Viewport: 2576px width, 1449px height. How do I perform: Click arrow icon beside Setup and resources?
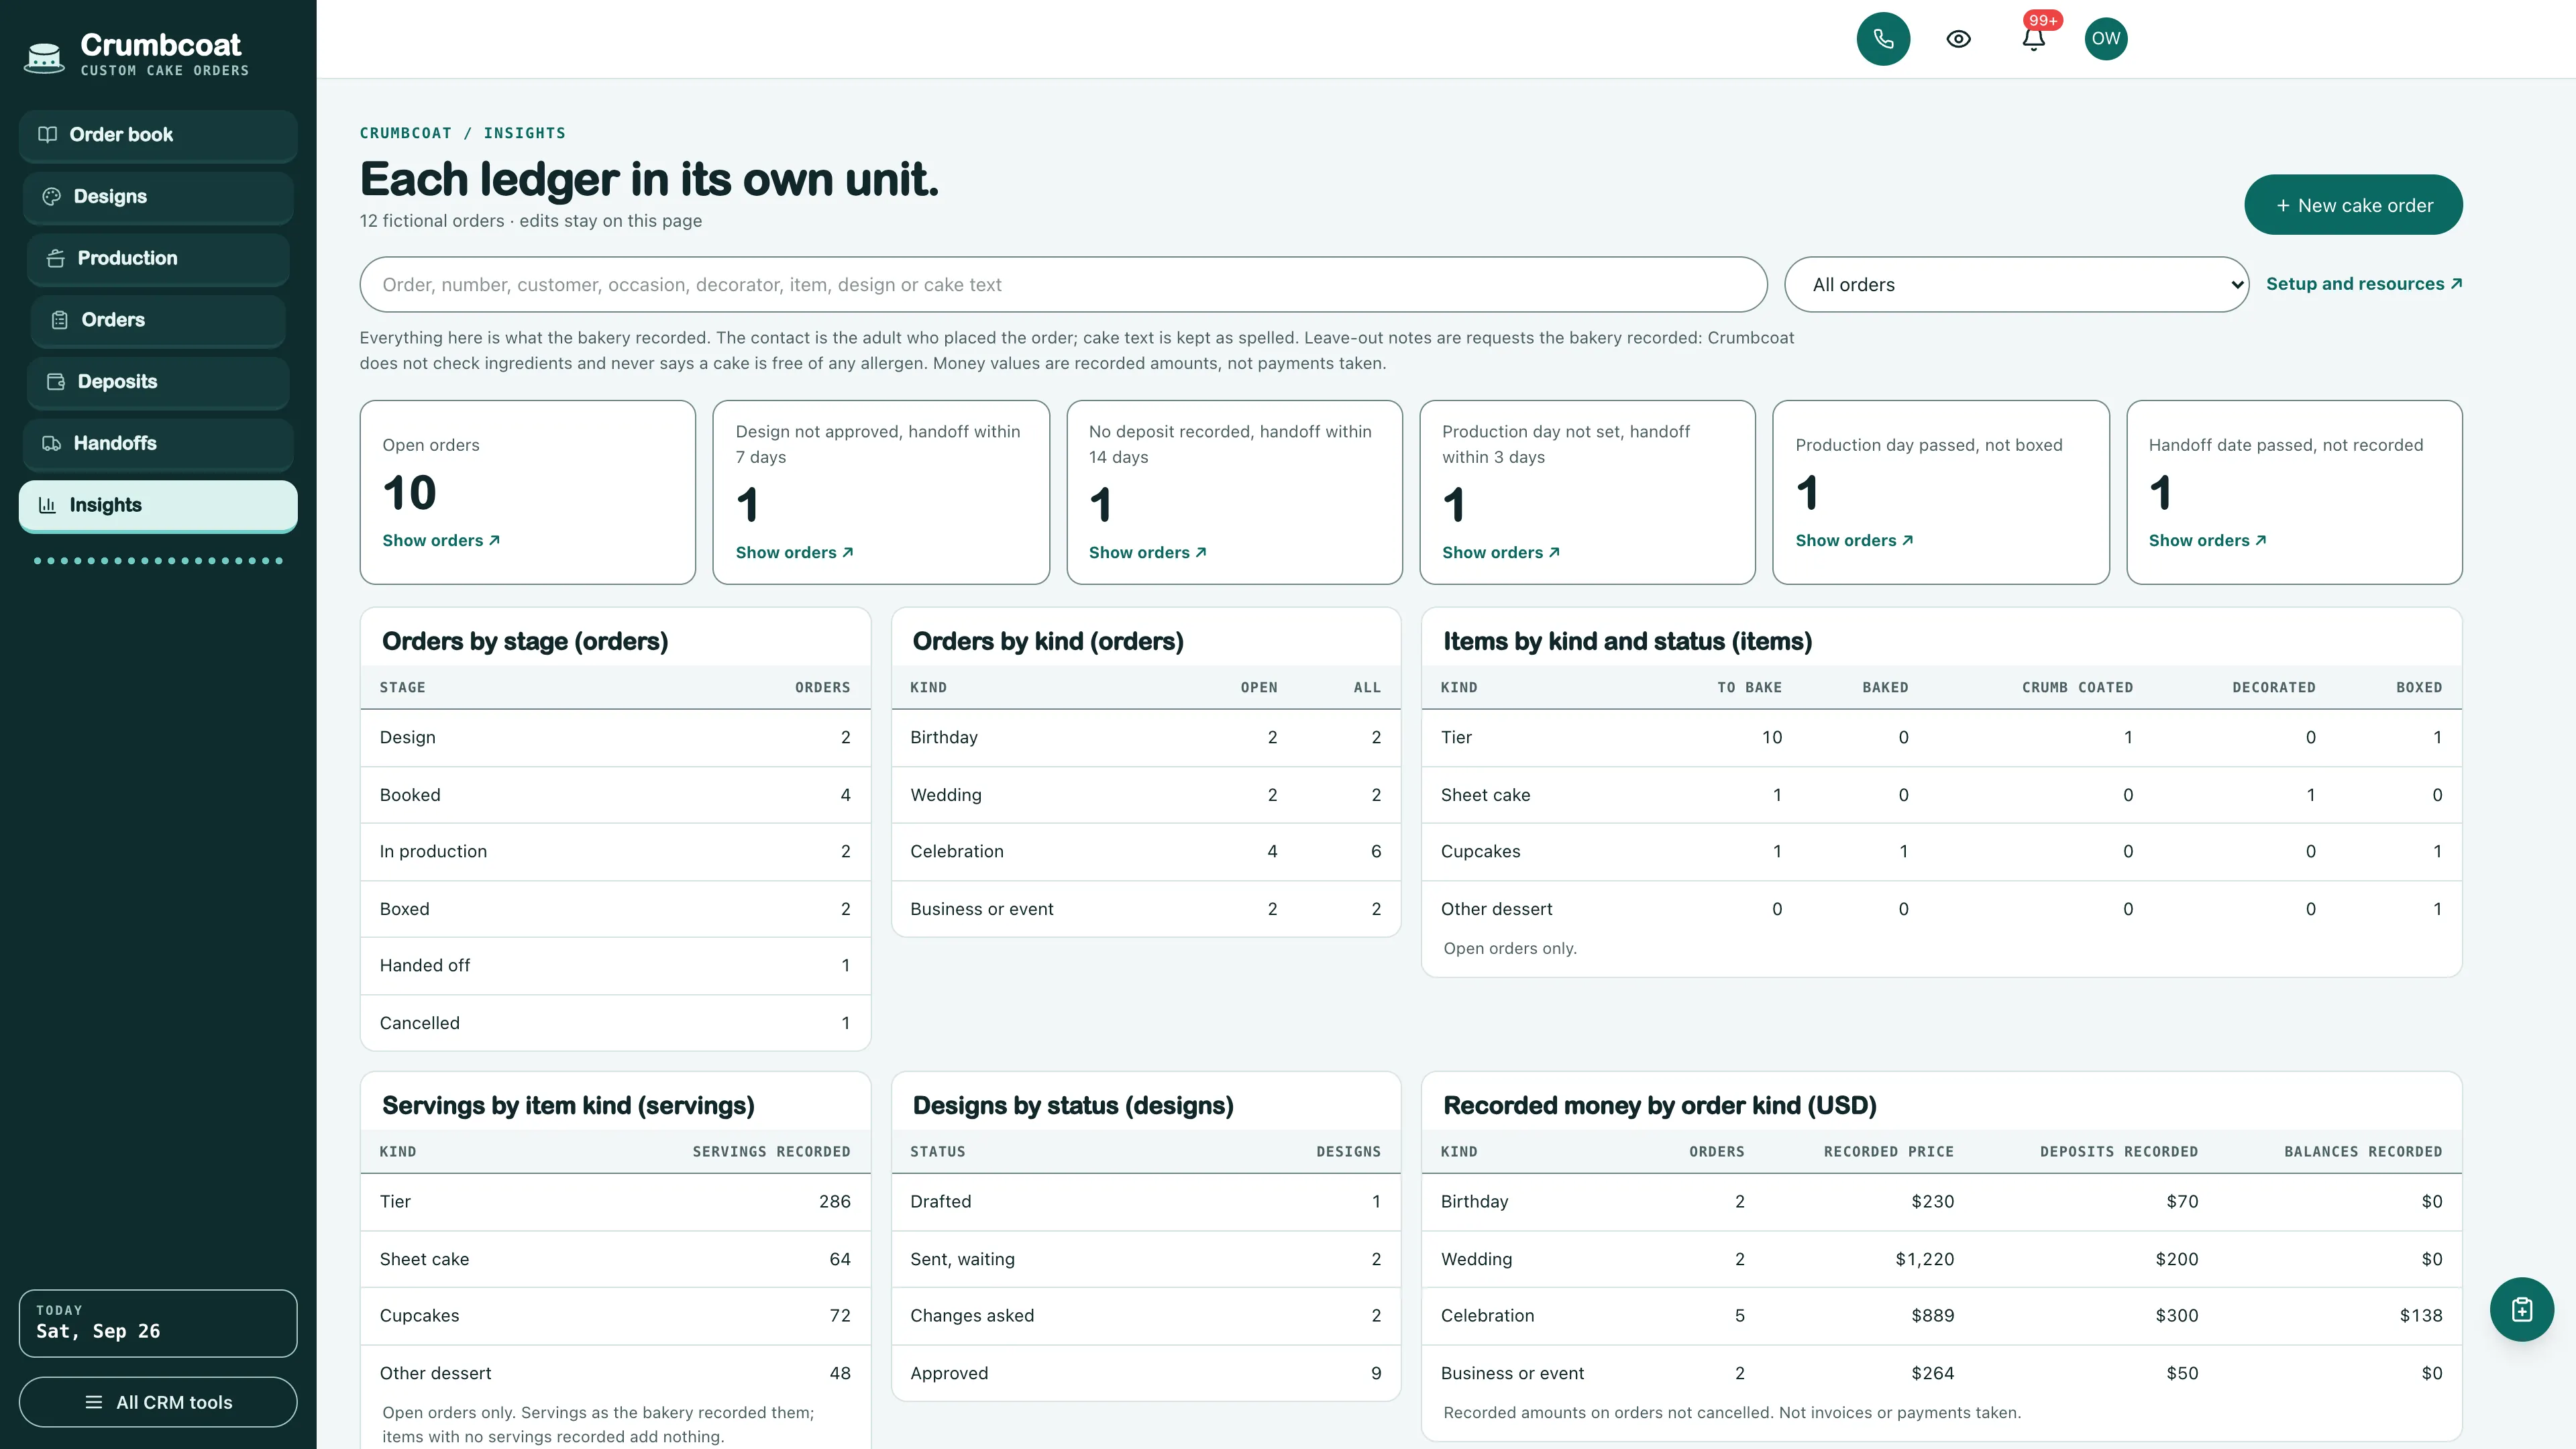2455,284
